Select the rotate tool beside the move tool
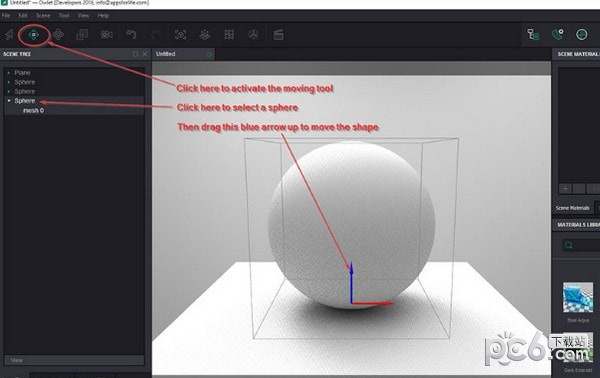 coord(58,35)
